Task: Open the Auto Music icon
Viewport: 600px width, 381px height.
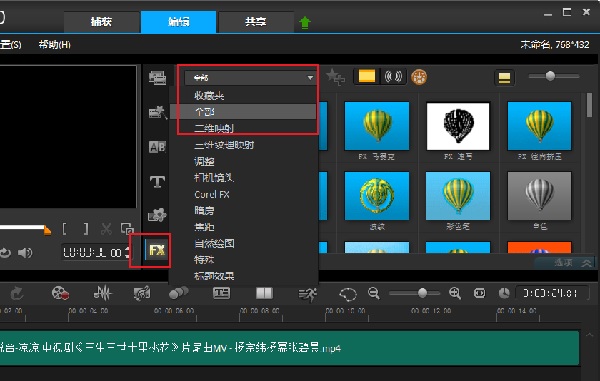Action: pos(142,293)
